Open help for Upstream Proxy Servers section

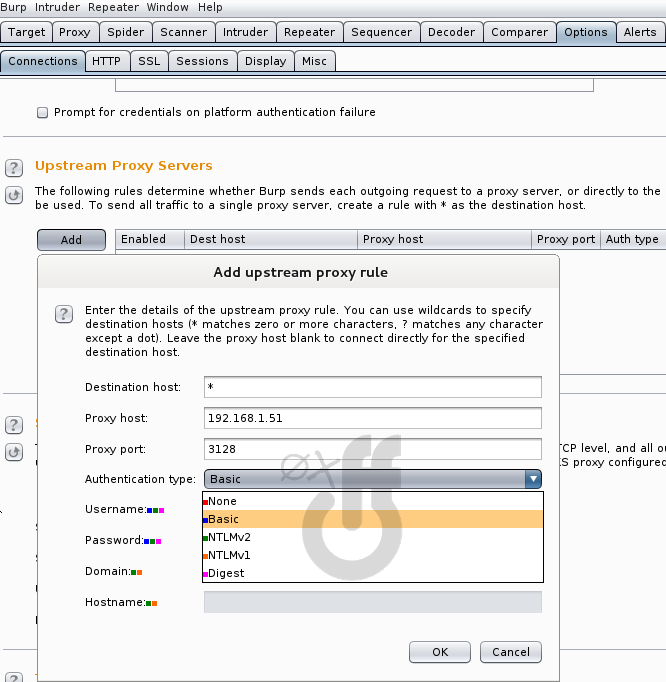[x=14, y=168]
